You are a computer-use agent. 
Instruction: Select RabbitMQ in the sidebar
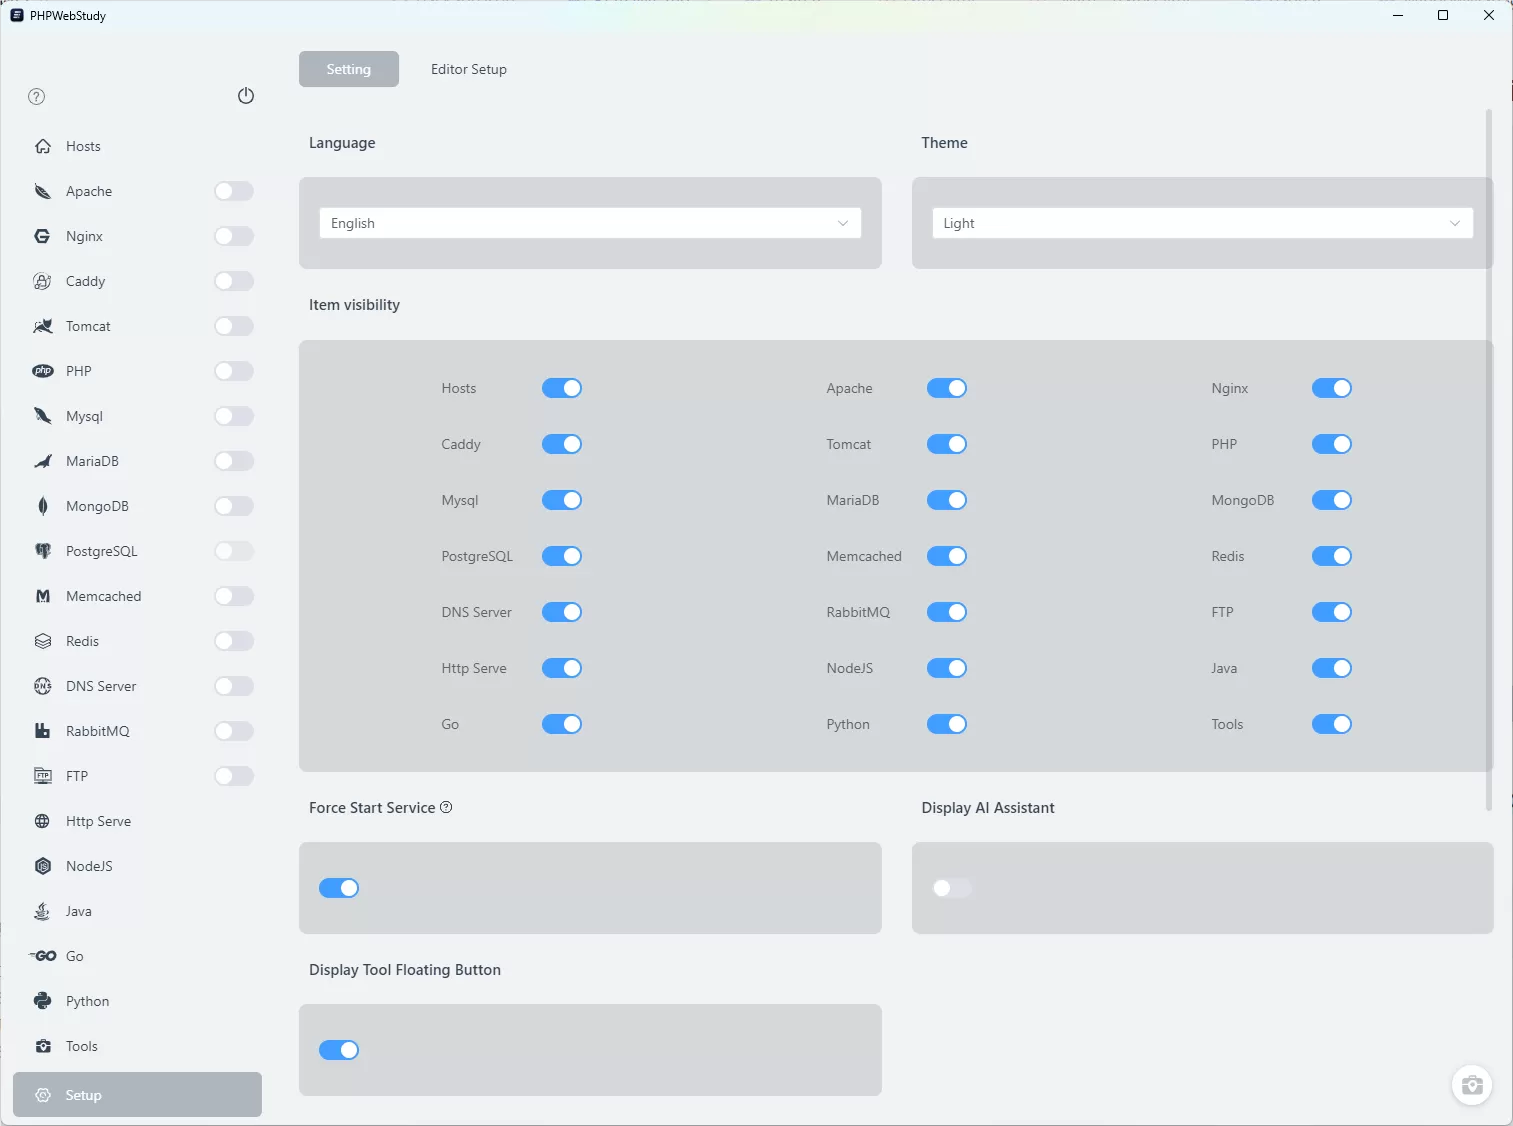(x=94, y=731)
